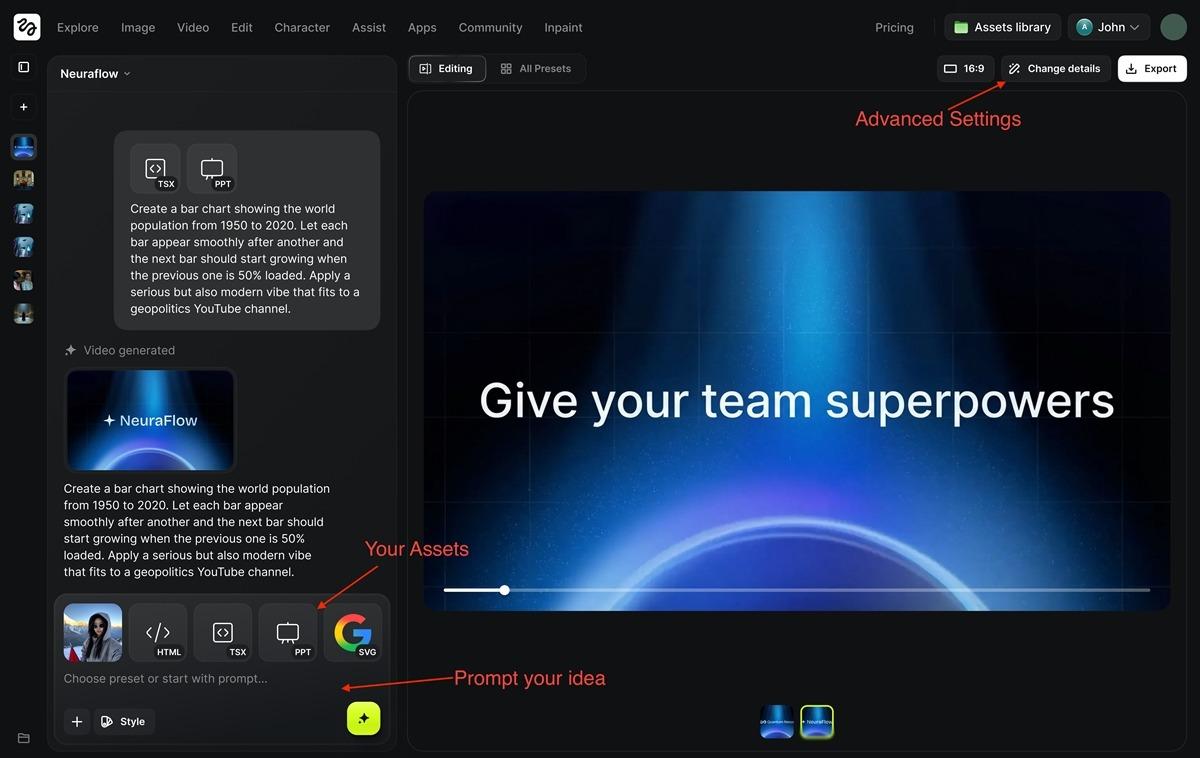
Task: Expand the Neuraflow project dropdown
Action: (x=95, y=73)
